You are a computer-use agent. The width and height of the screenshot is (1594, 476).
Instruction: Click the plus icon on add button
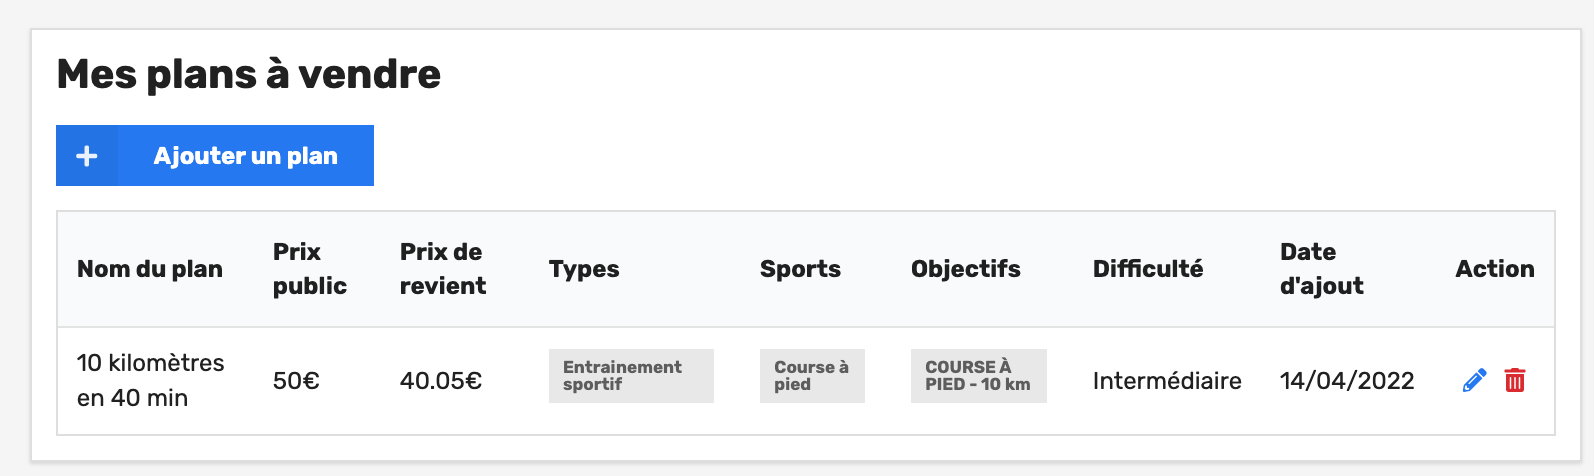pos(87,156)
